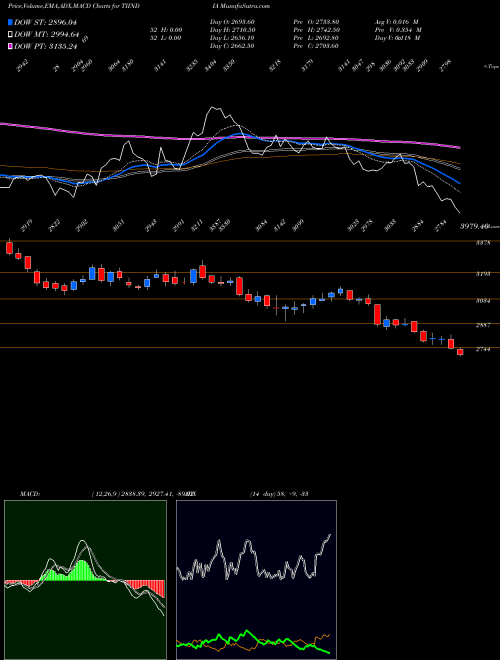Click the 3034 price axis label

482,301
